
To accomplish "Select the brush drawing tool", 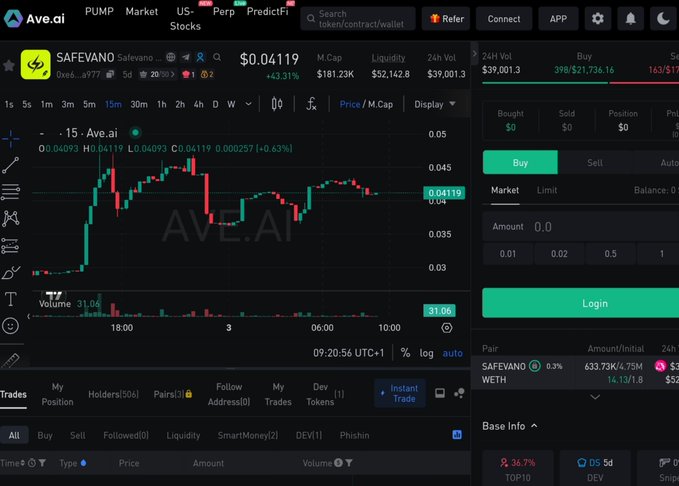I will pos(10,272).
